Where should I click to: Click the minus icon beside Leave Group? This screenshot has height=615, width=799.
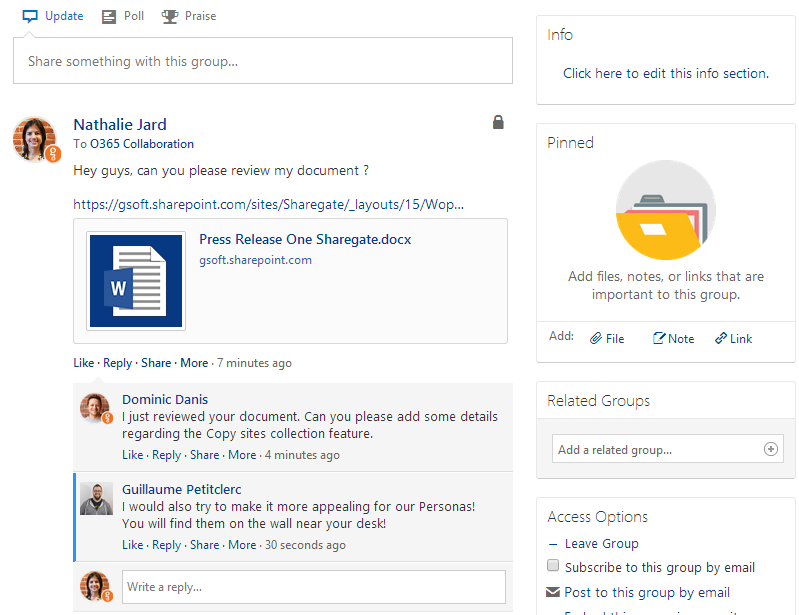[x=553, y=544]
